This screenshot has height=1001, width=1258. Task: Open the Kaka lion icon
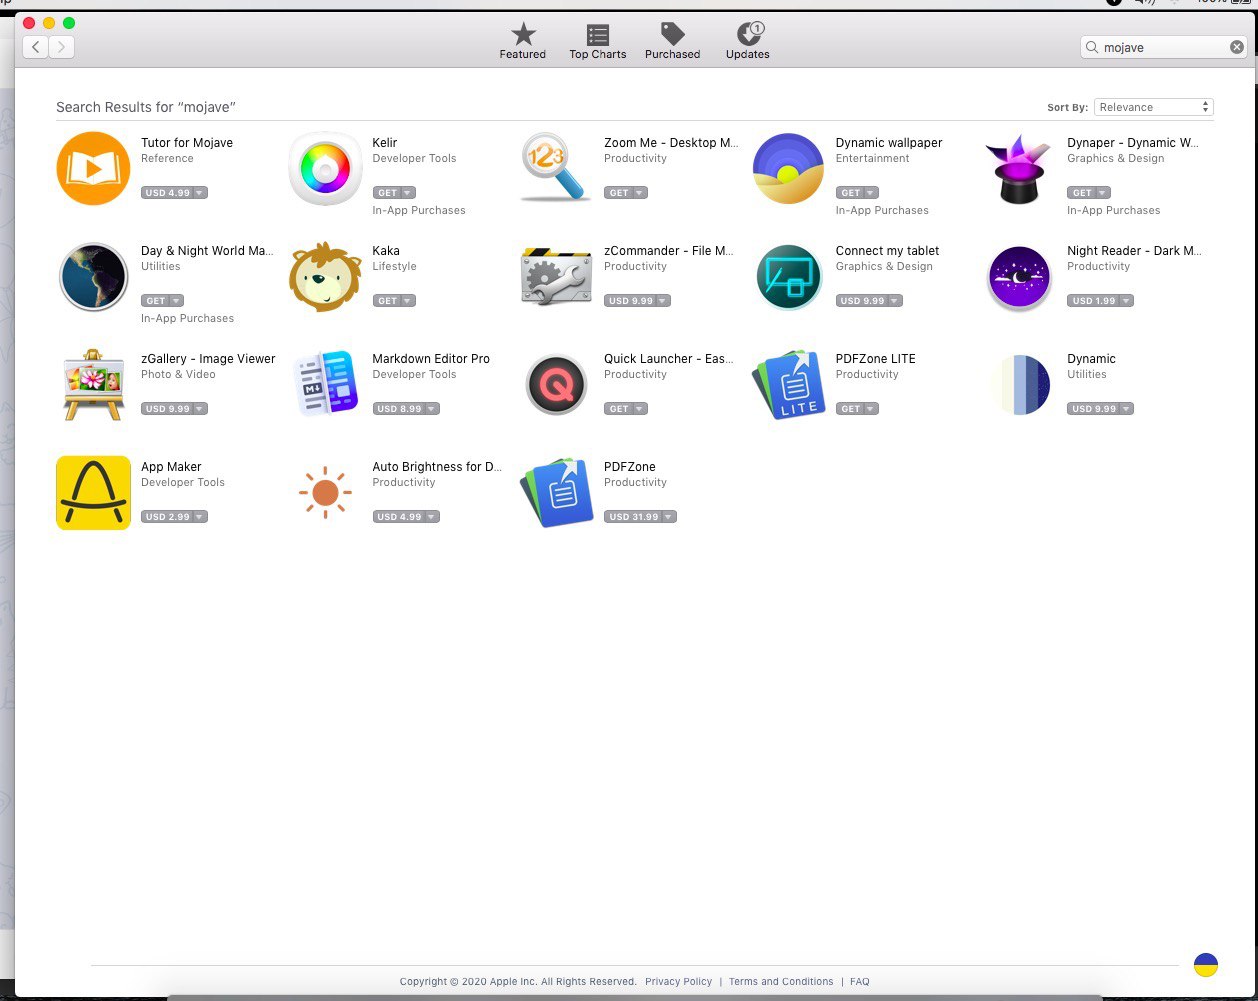click(x=325, y=276)
